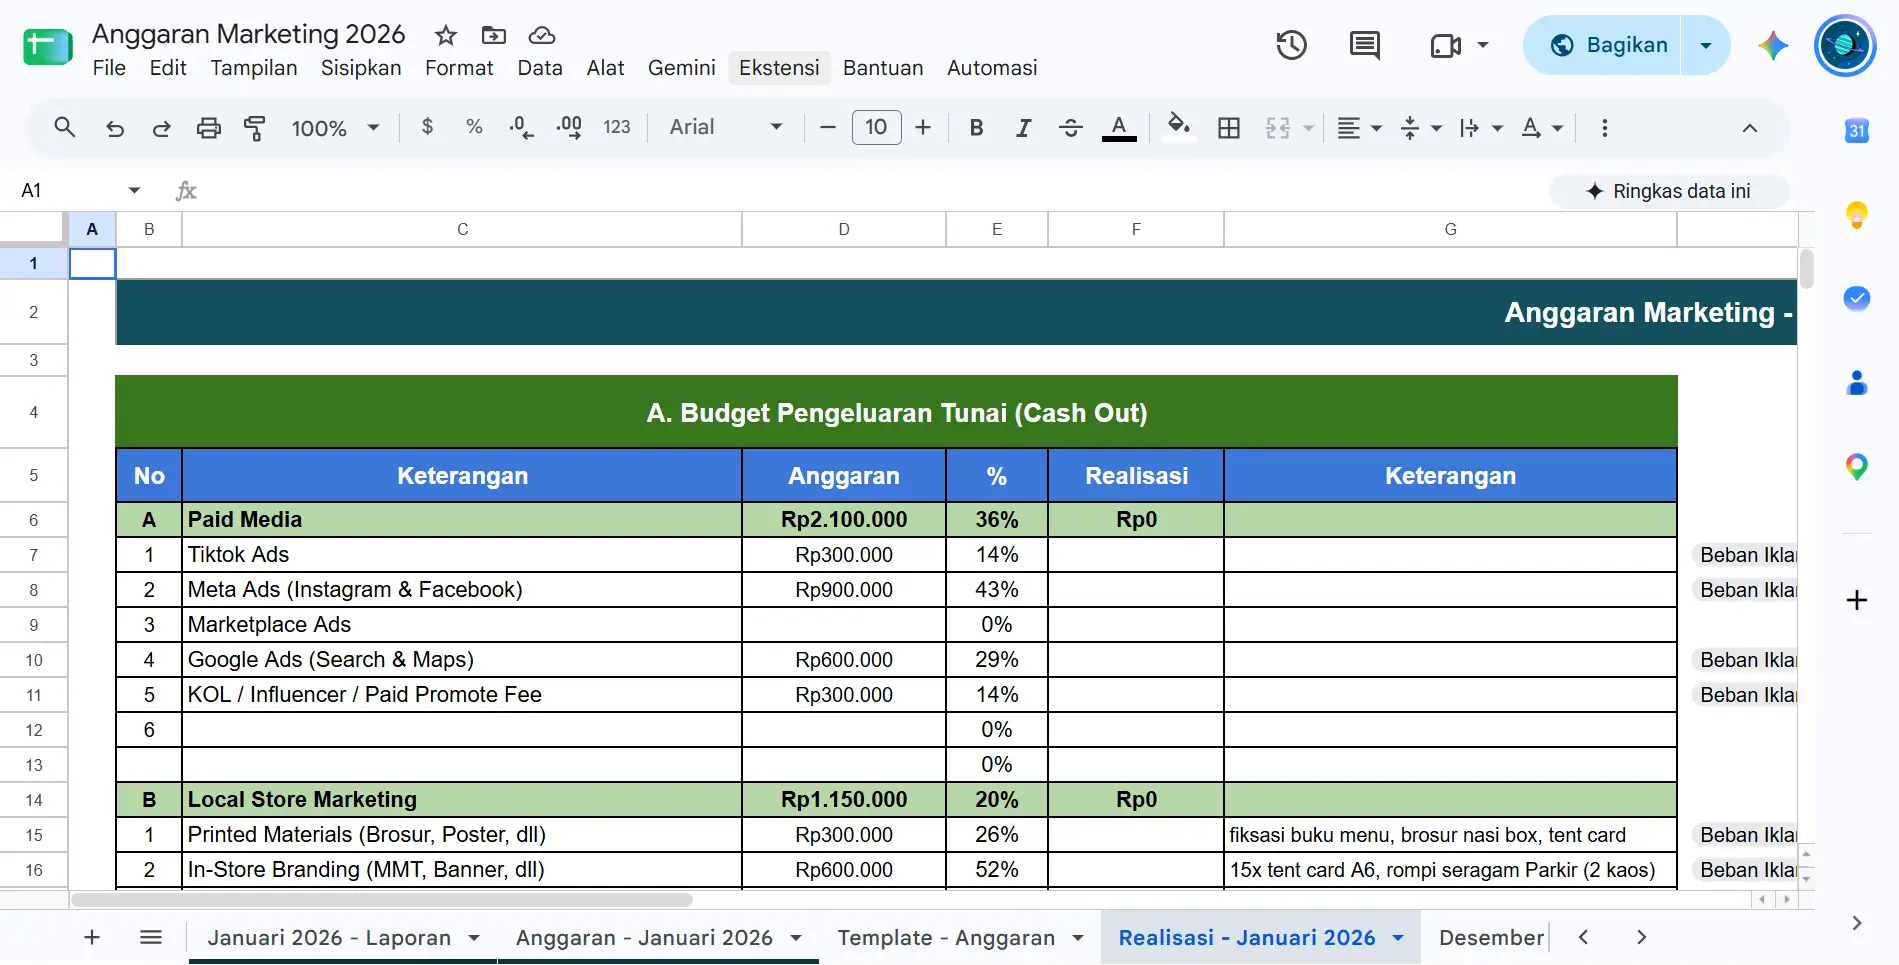This screenshot has width=1899, height=965.
Task: Switch to Januari 2026 - Laporan sheet
Action: tap(329, 937)
